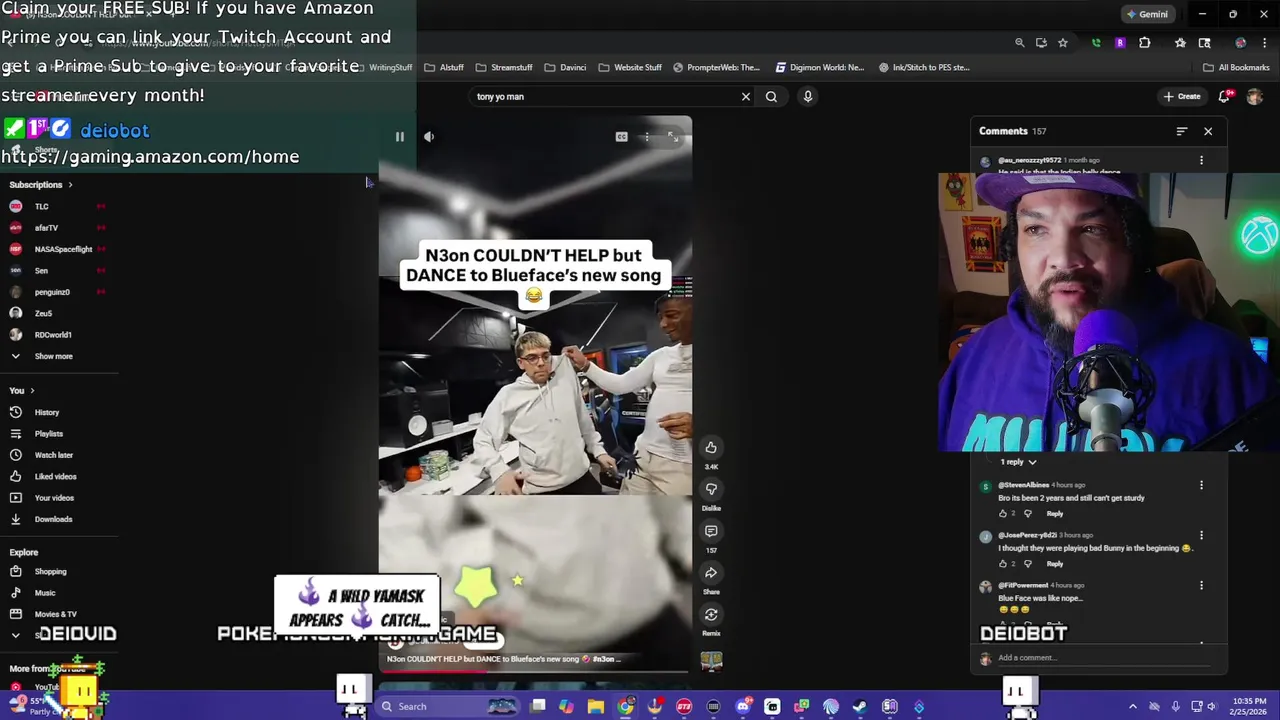Clear the YouTube search text

[745, 97]
